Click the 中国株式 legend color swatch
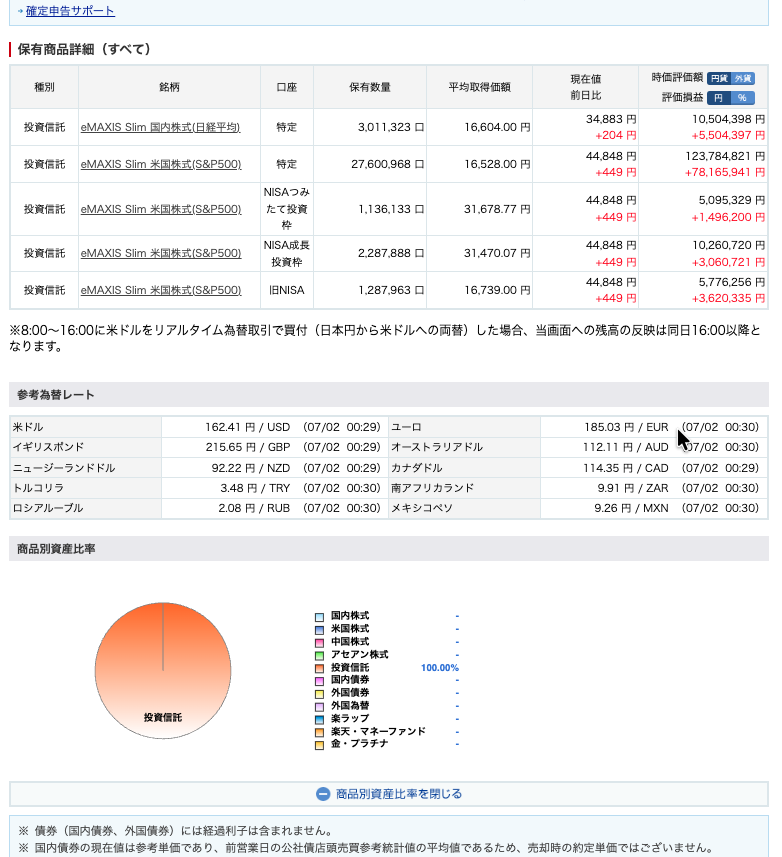The image size is (782, 857). pyautogui.click(x=319, y=643)
